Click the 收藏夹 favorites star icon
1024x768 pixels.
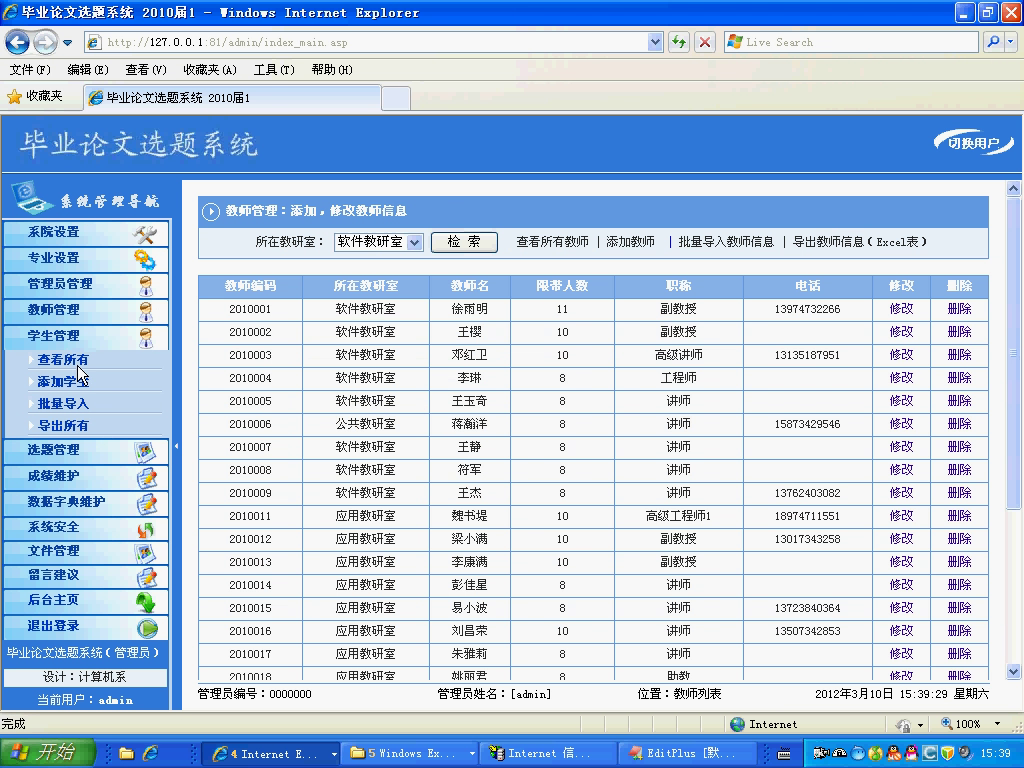click(x=14, y=97)
